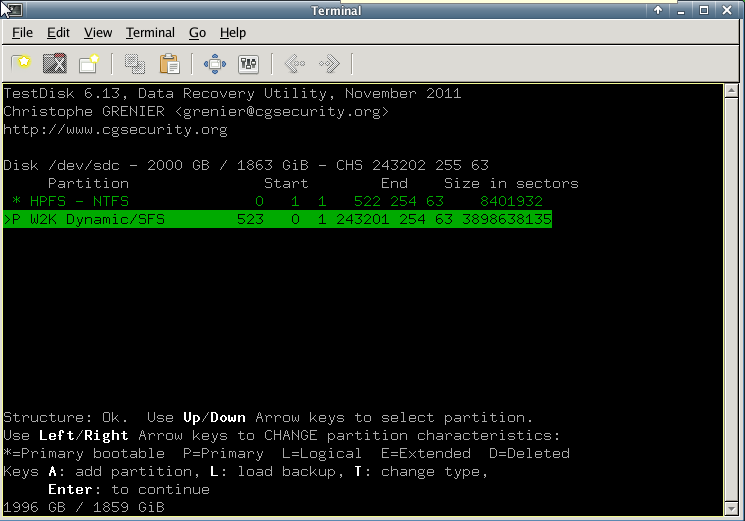Click the 'Partition' column header
Screen dimensions: 745x521
pyautogui.click(x=88, y=183)
